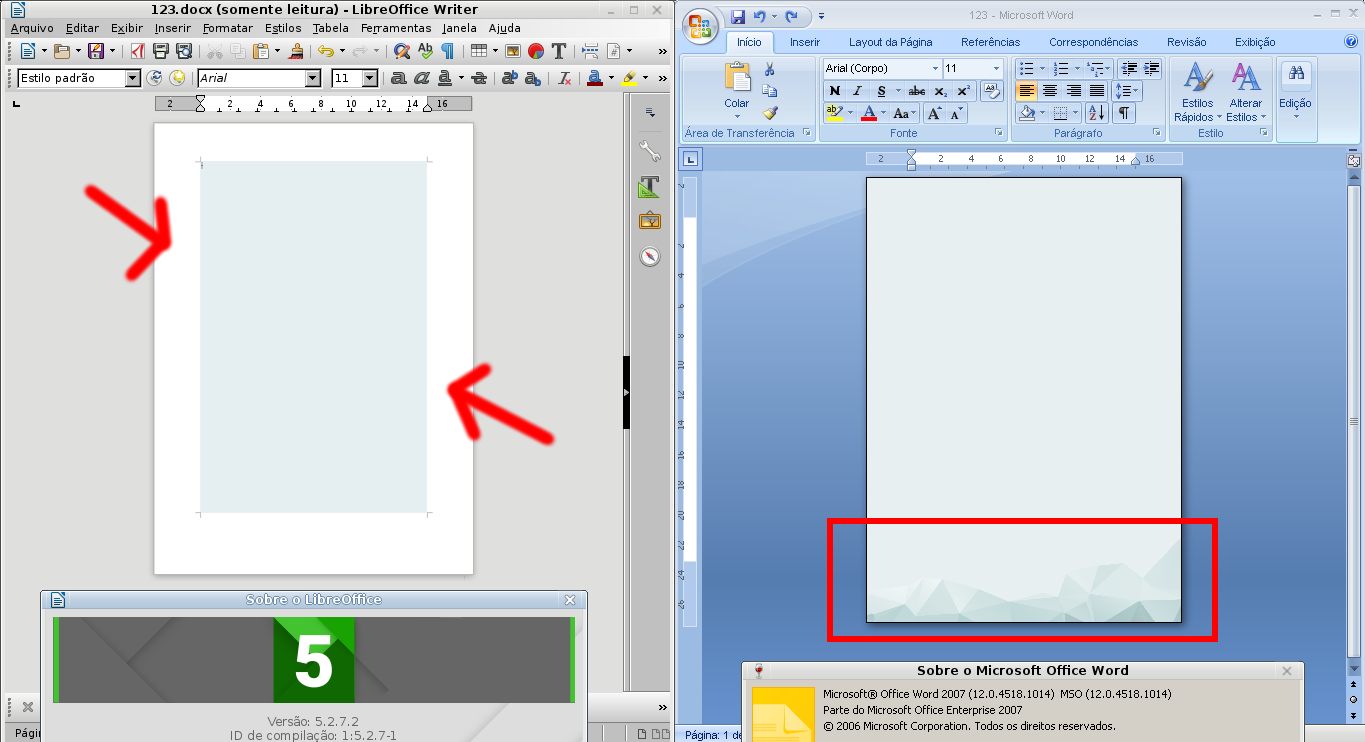Open Gallery deck in Writer sidebar
Screen dimensions: 1365x742
coord(650,221)
